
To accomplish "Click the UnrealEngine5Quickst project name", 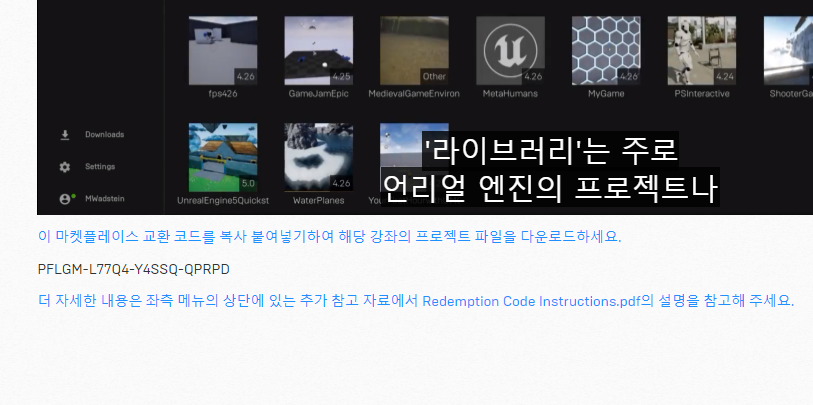I will tap(223, 201).
